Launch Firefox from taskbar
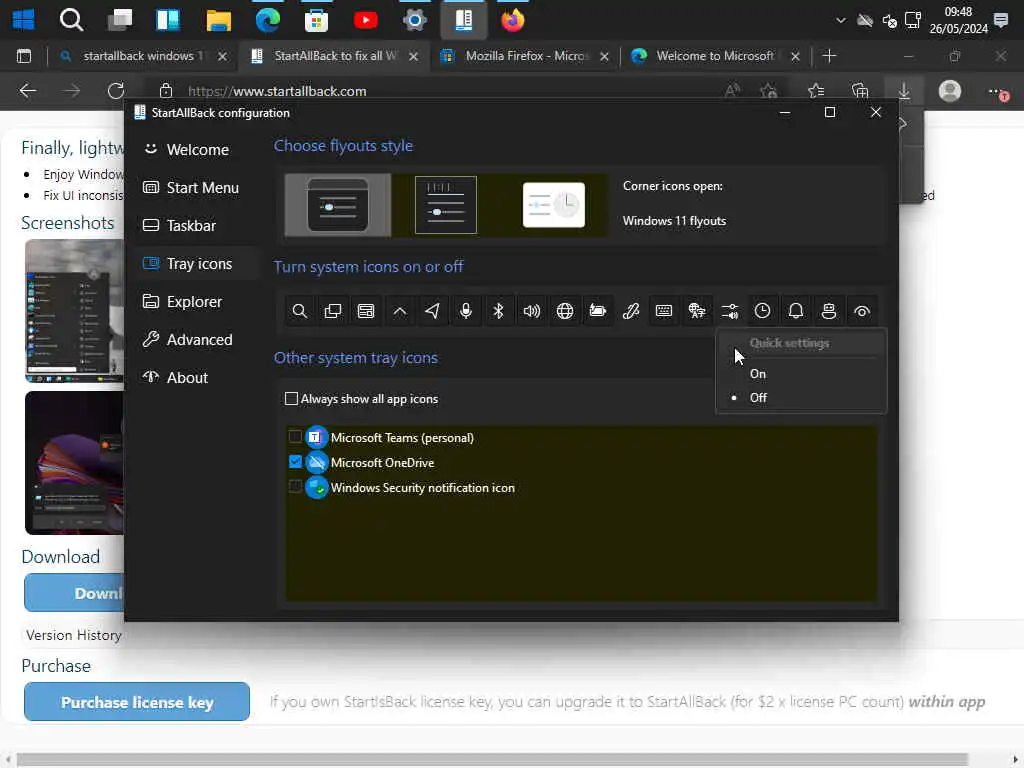The height and width of the screenshot is (768, 1024). (x=513, y=20)
